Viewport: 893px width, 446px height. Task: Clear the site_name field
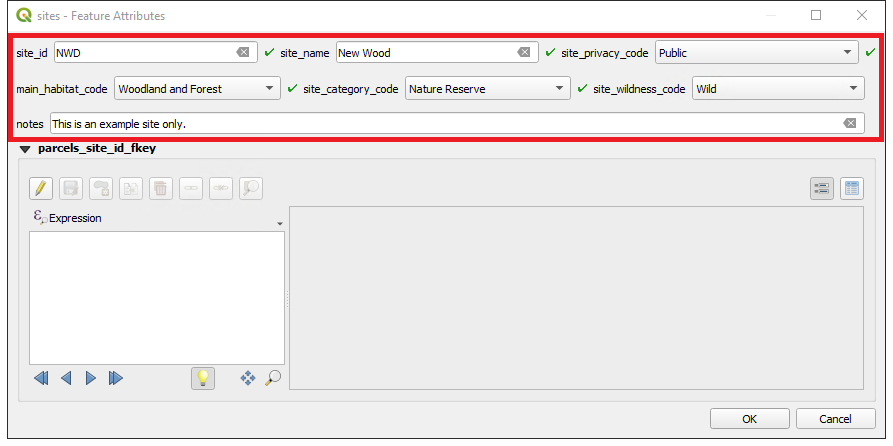click(x=524, y=52)
